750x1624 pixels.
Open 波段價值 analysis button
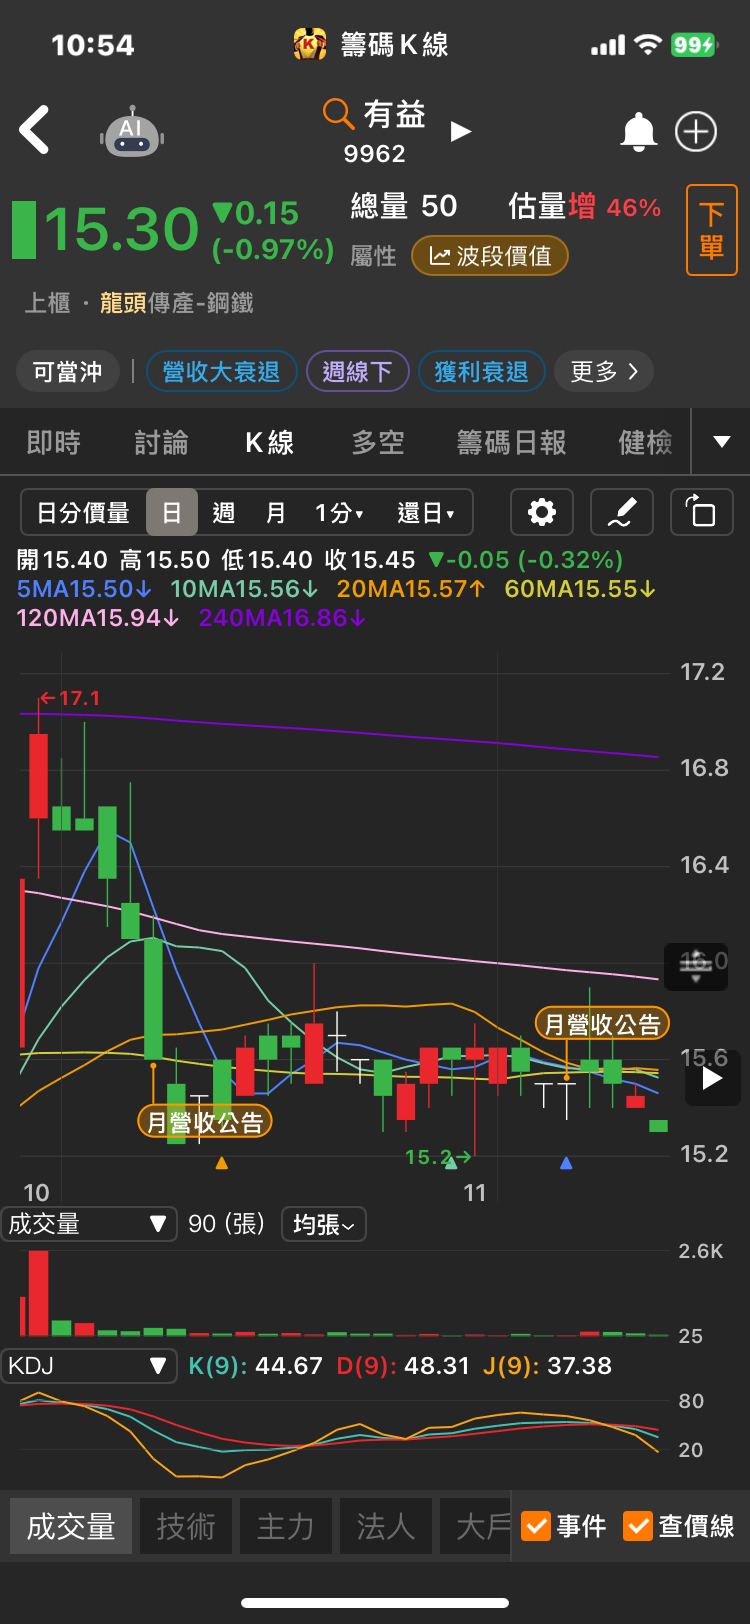490,256
